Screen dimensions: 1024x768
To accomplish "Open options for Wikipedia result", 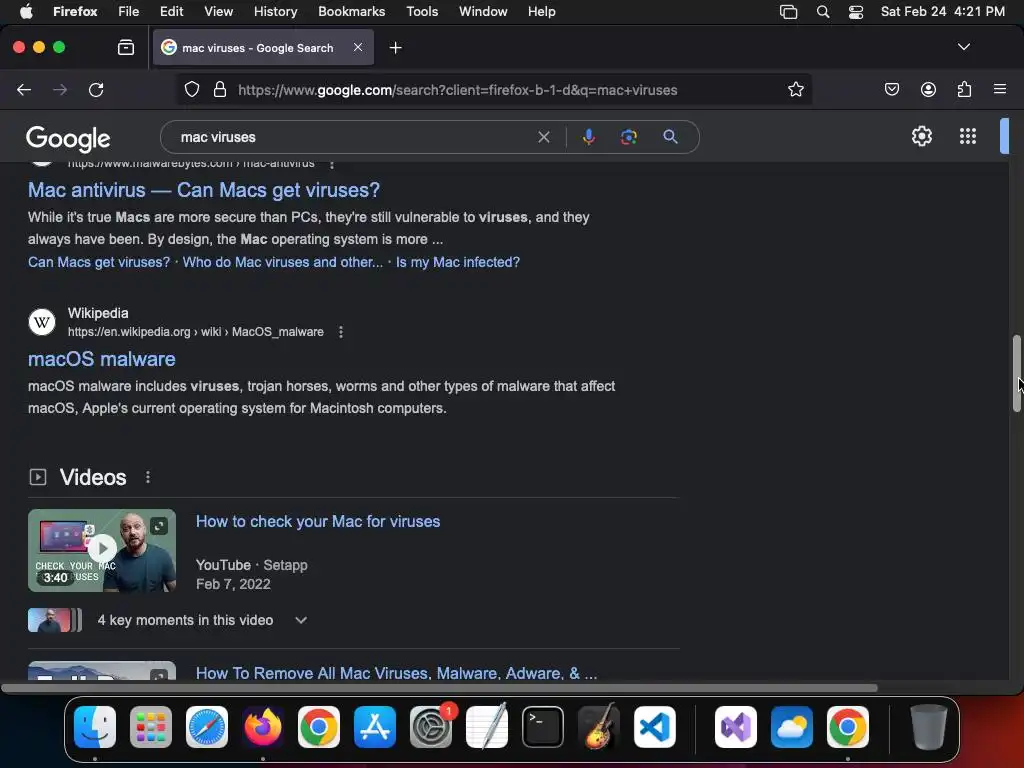I will click(341, 332).
